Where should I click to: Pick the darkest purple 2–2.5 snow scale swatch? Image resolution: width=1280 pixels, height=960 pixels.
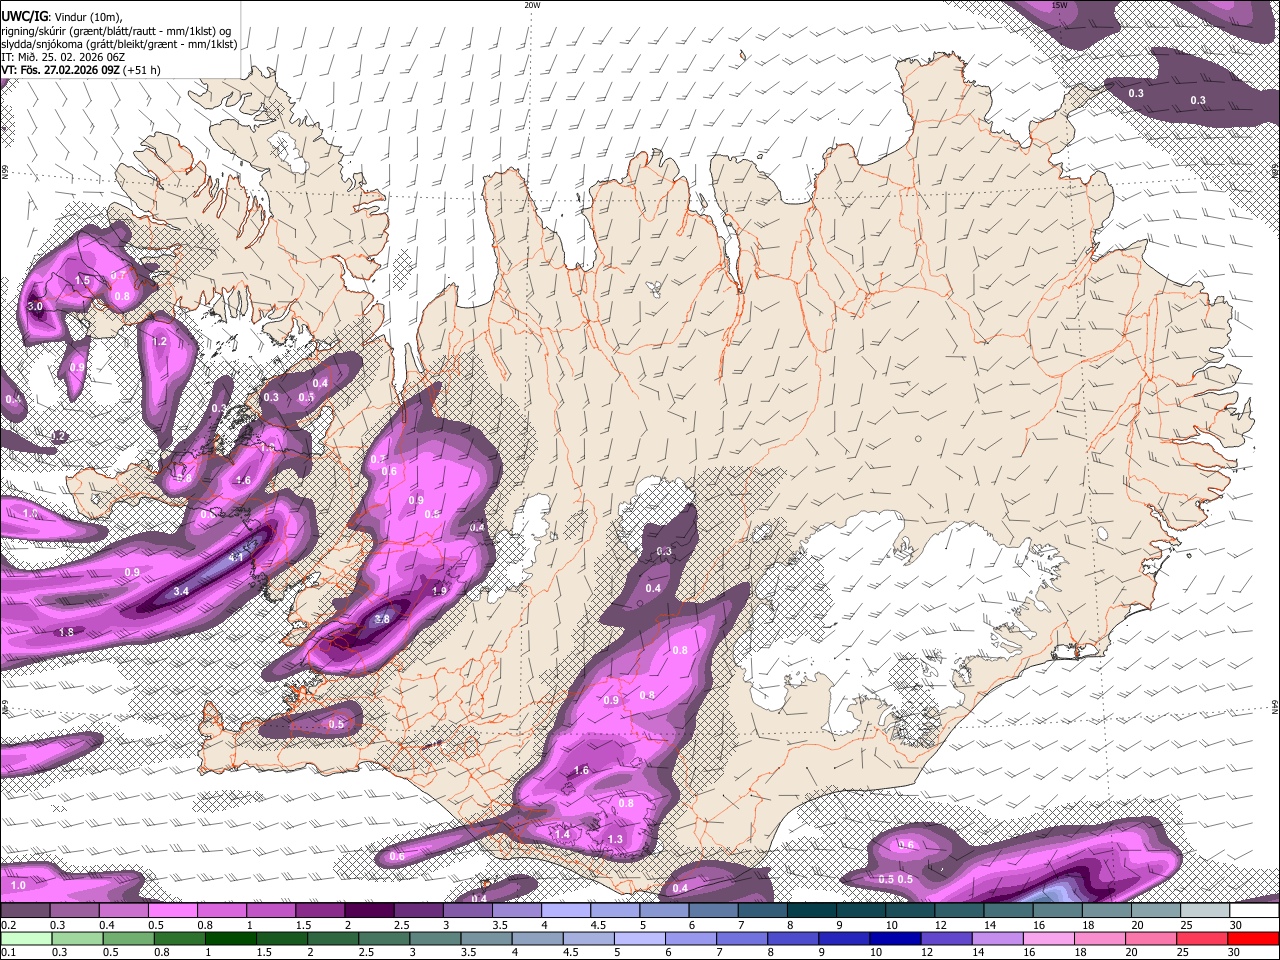tap(369, 911)
